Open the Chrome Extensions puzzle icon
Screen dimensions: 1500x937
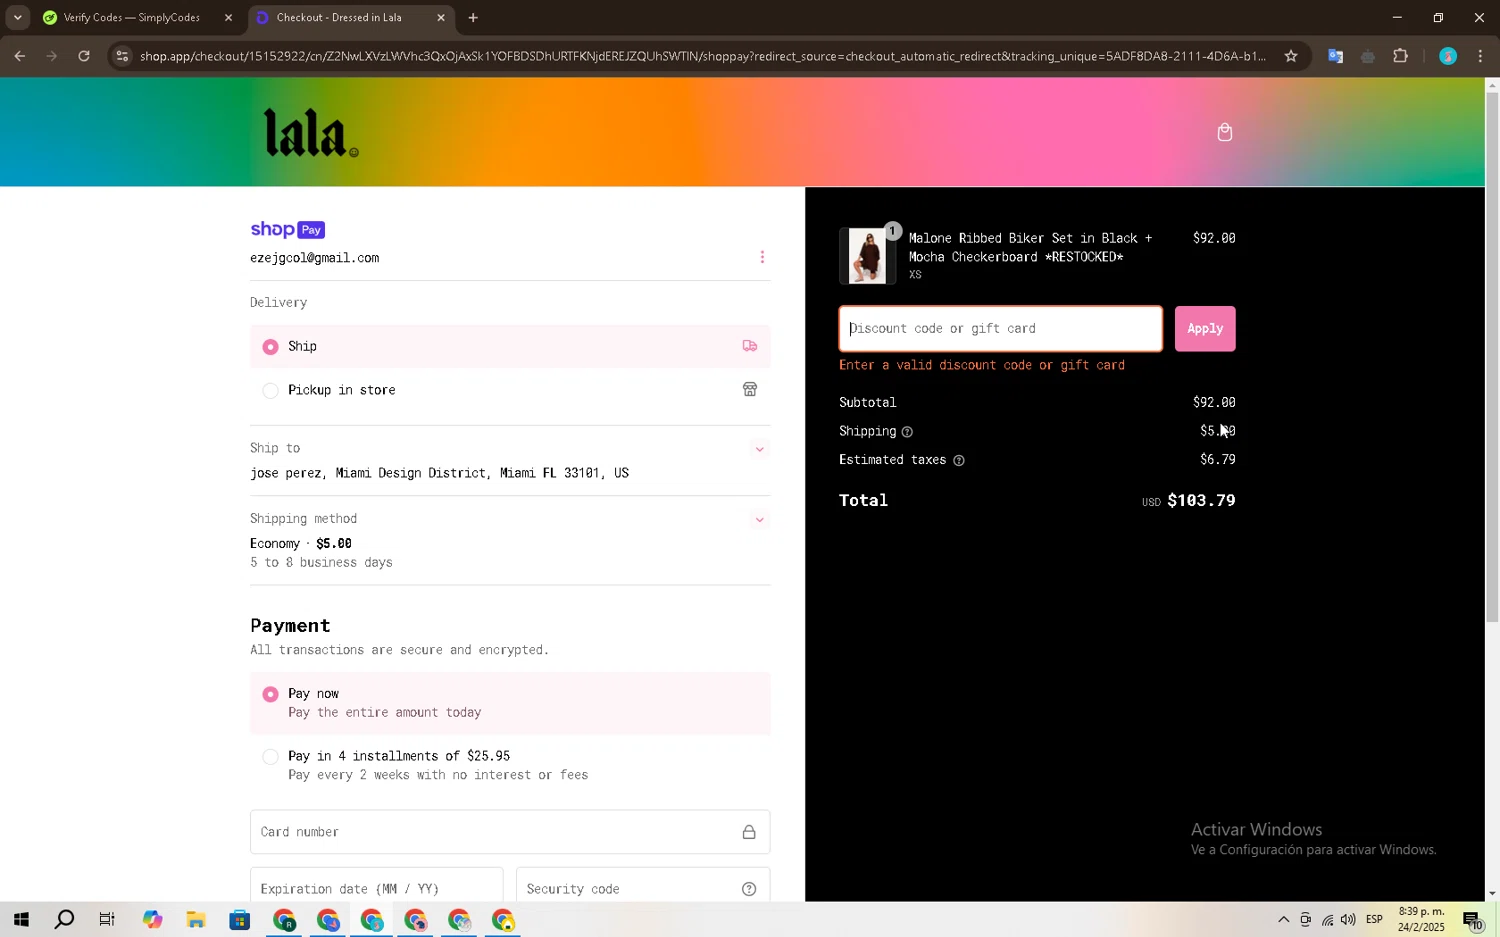(x=1400, y=56)
